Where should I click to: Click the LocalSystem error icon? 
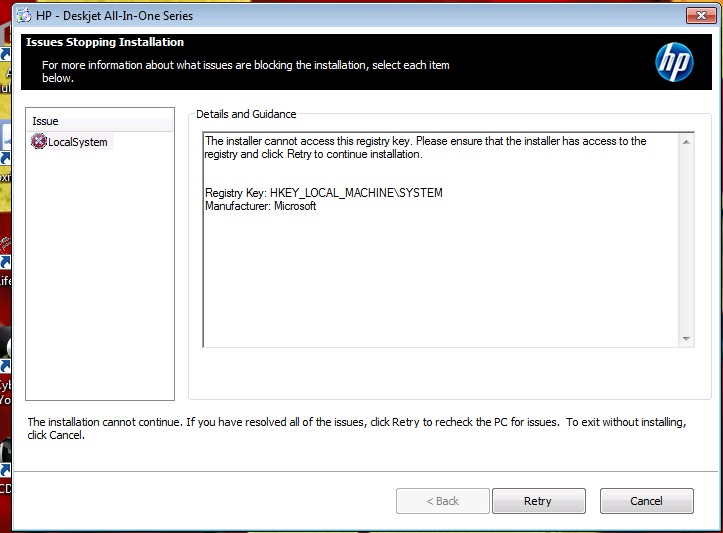39,141
